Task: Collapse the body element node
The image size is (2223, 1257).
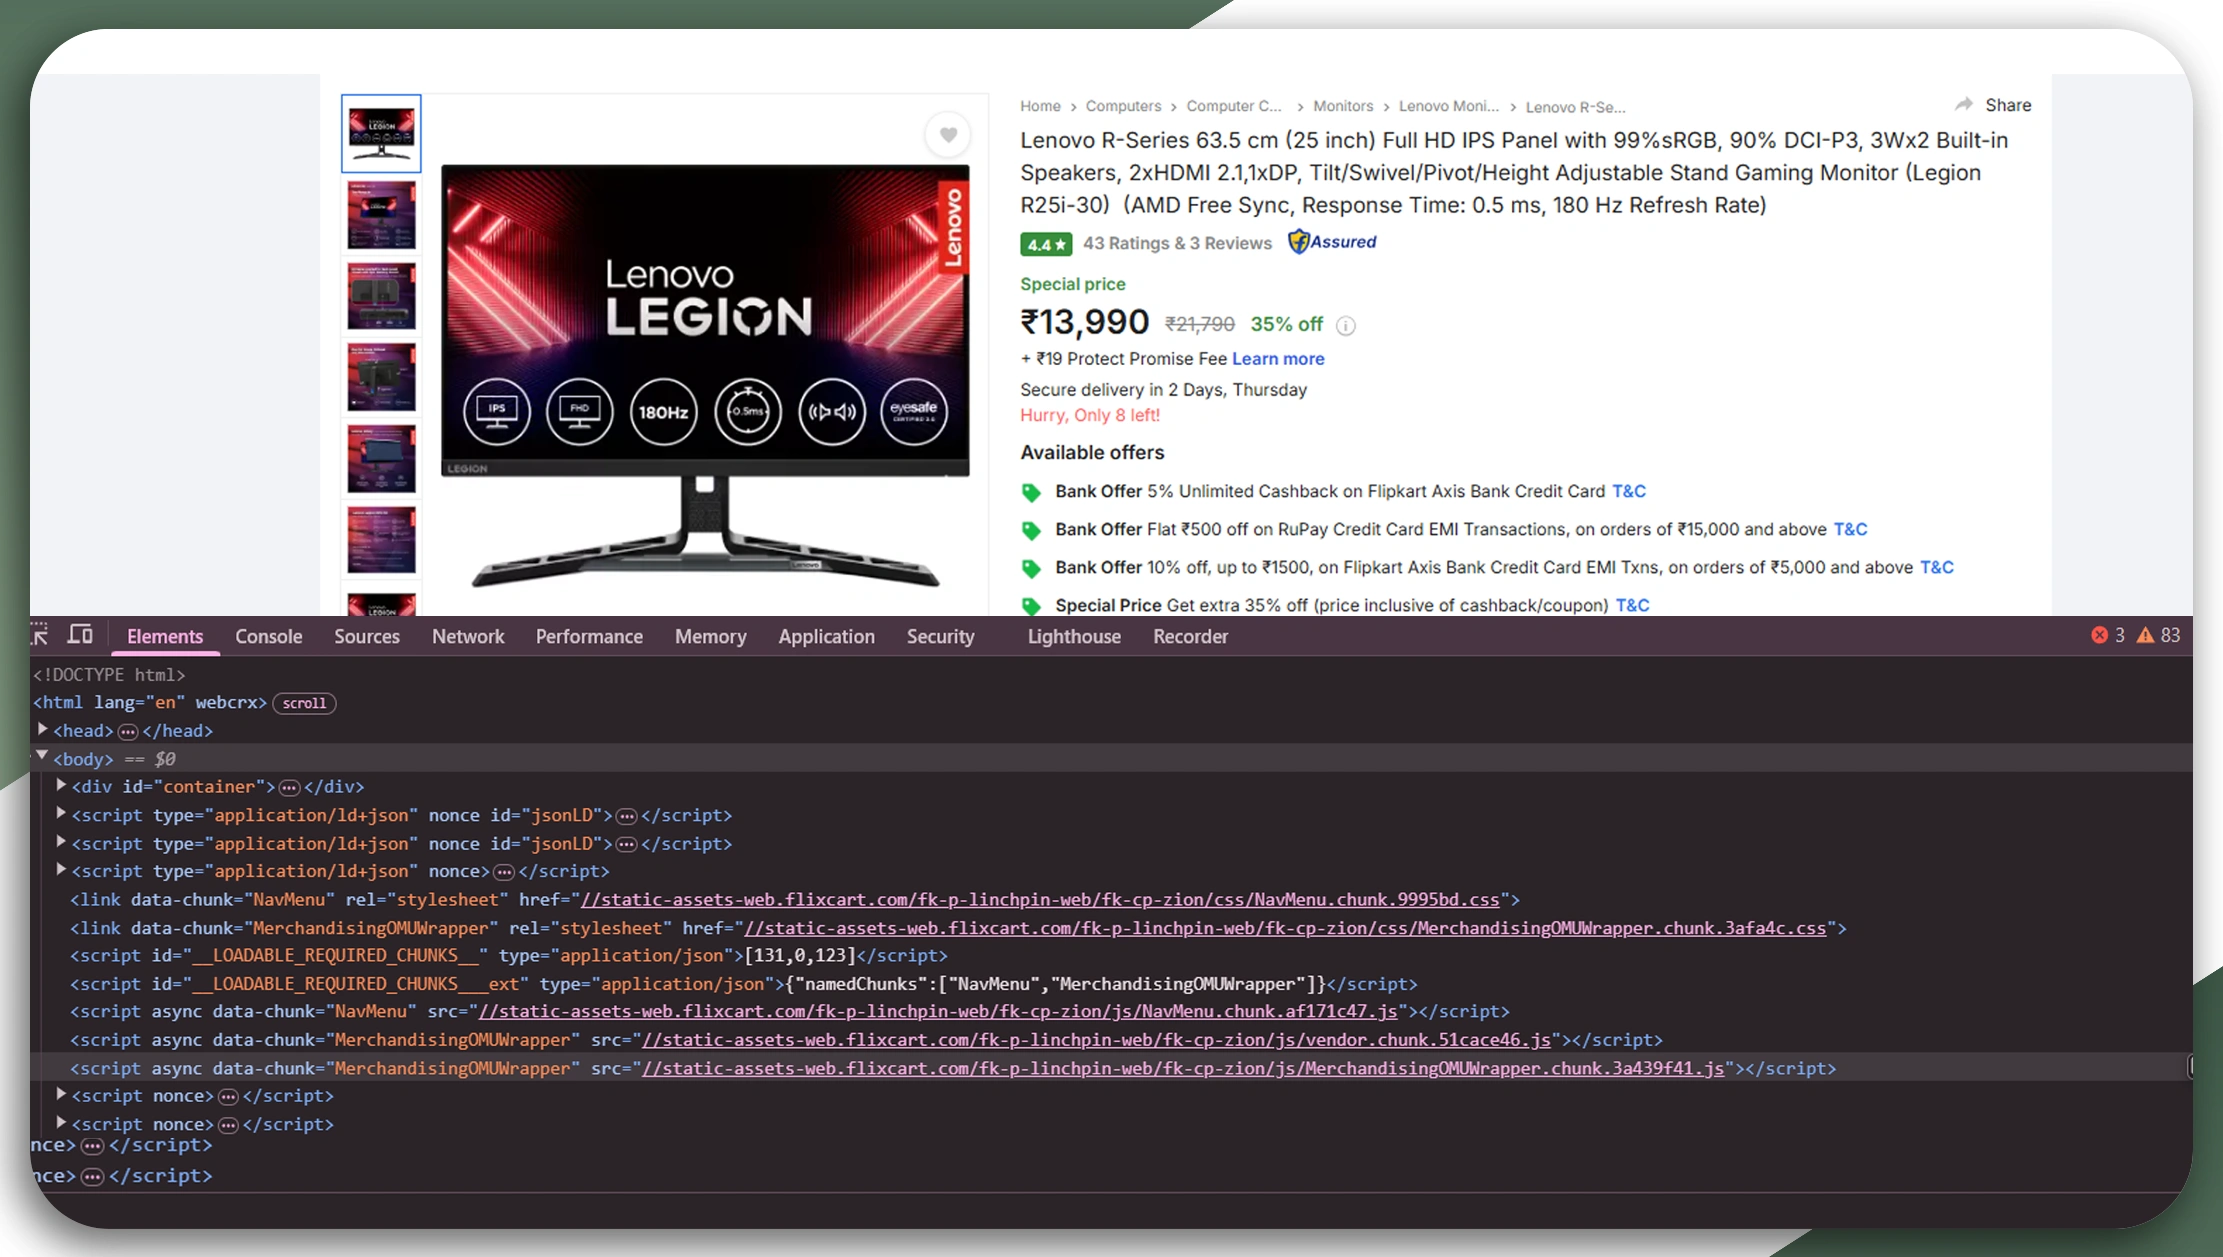Action: [x=43, y=757]
